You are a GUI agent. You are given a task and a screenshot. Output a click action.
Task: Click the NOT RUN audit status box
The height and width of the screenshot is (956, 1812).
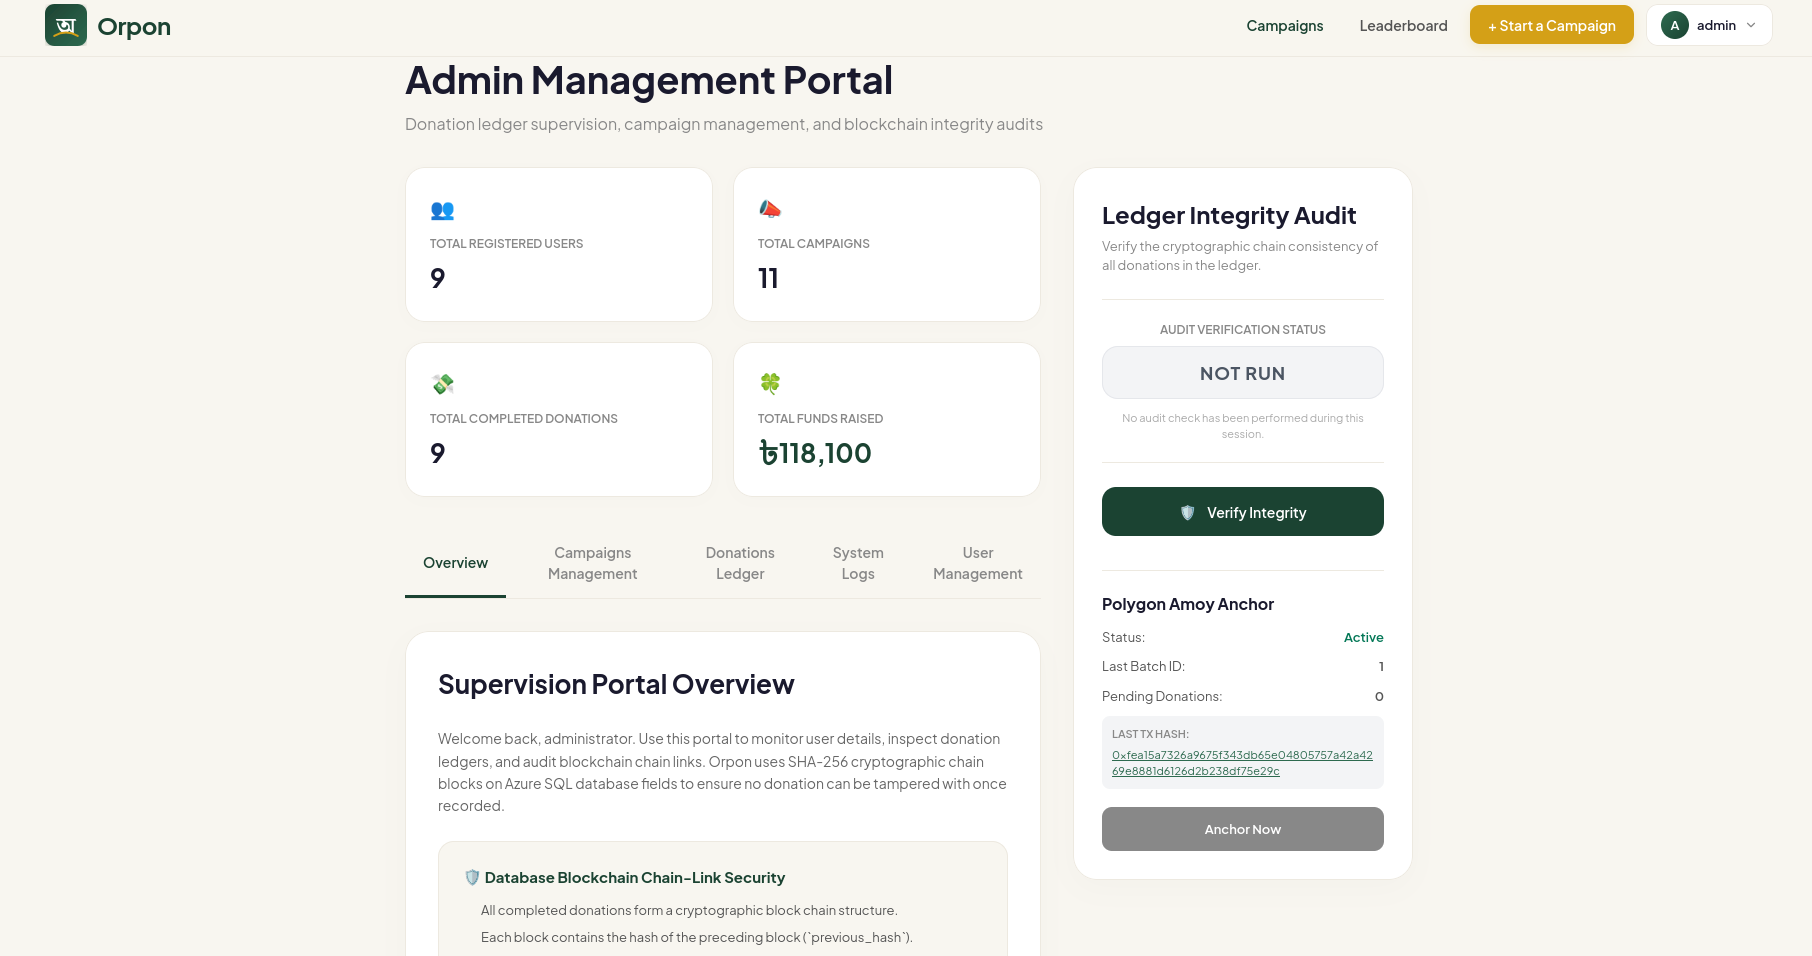pyautogui.click(x=1242, y=373)
